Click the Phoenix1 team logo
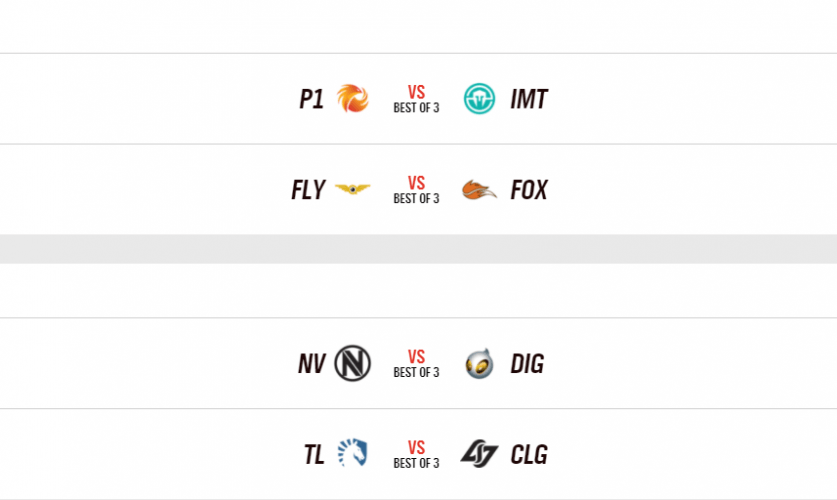837x500 pixels. (352, 99)
